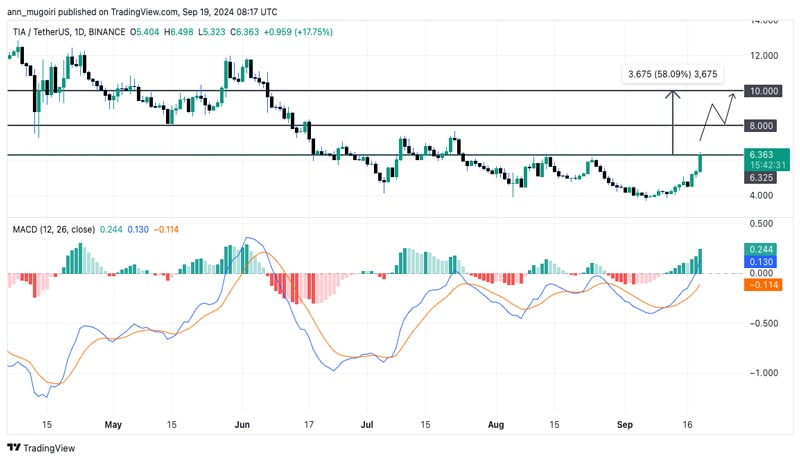This screenshot has height=460, width=800.
Task: Click the open value O5.404
Action: point(144,32)
